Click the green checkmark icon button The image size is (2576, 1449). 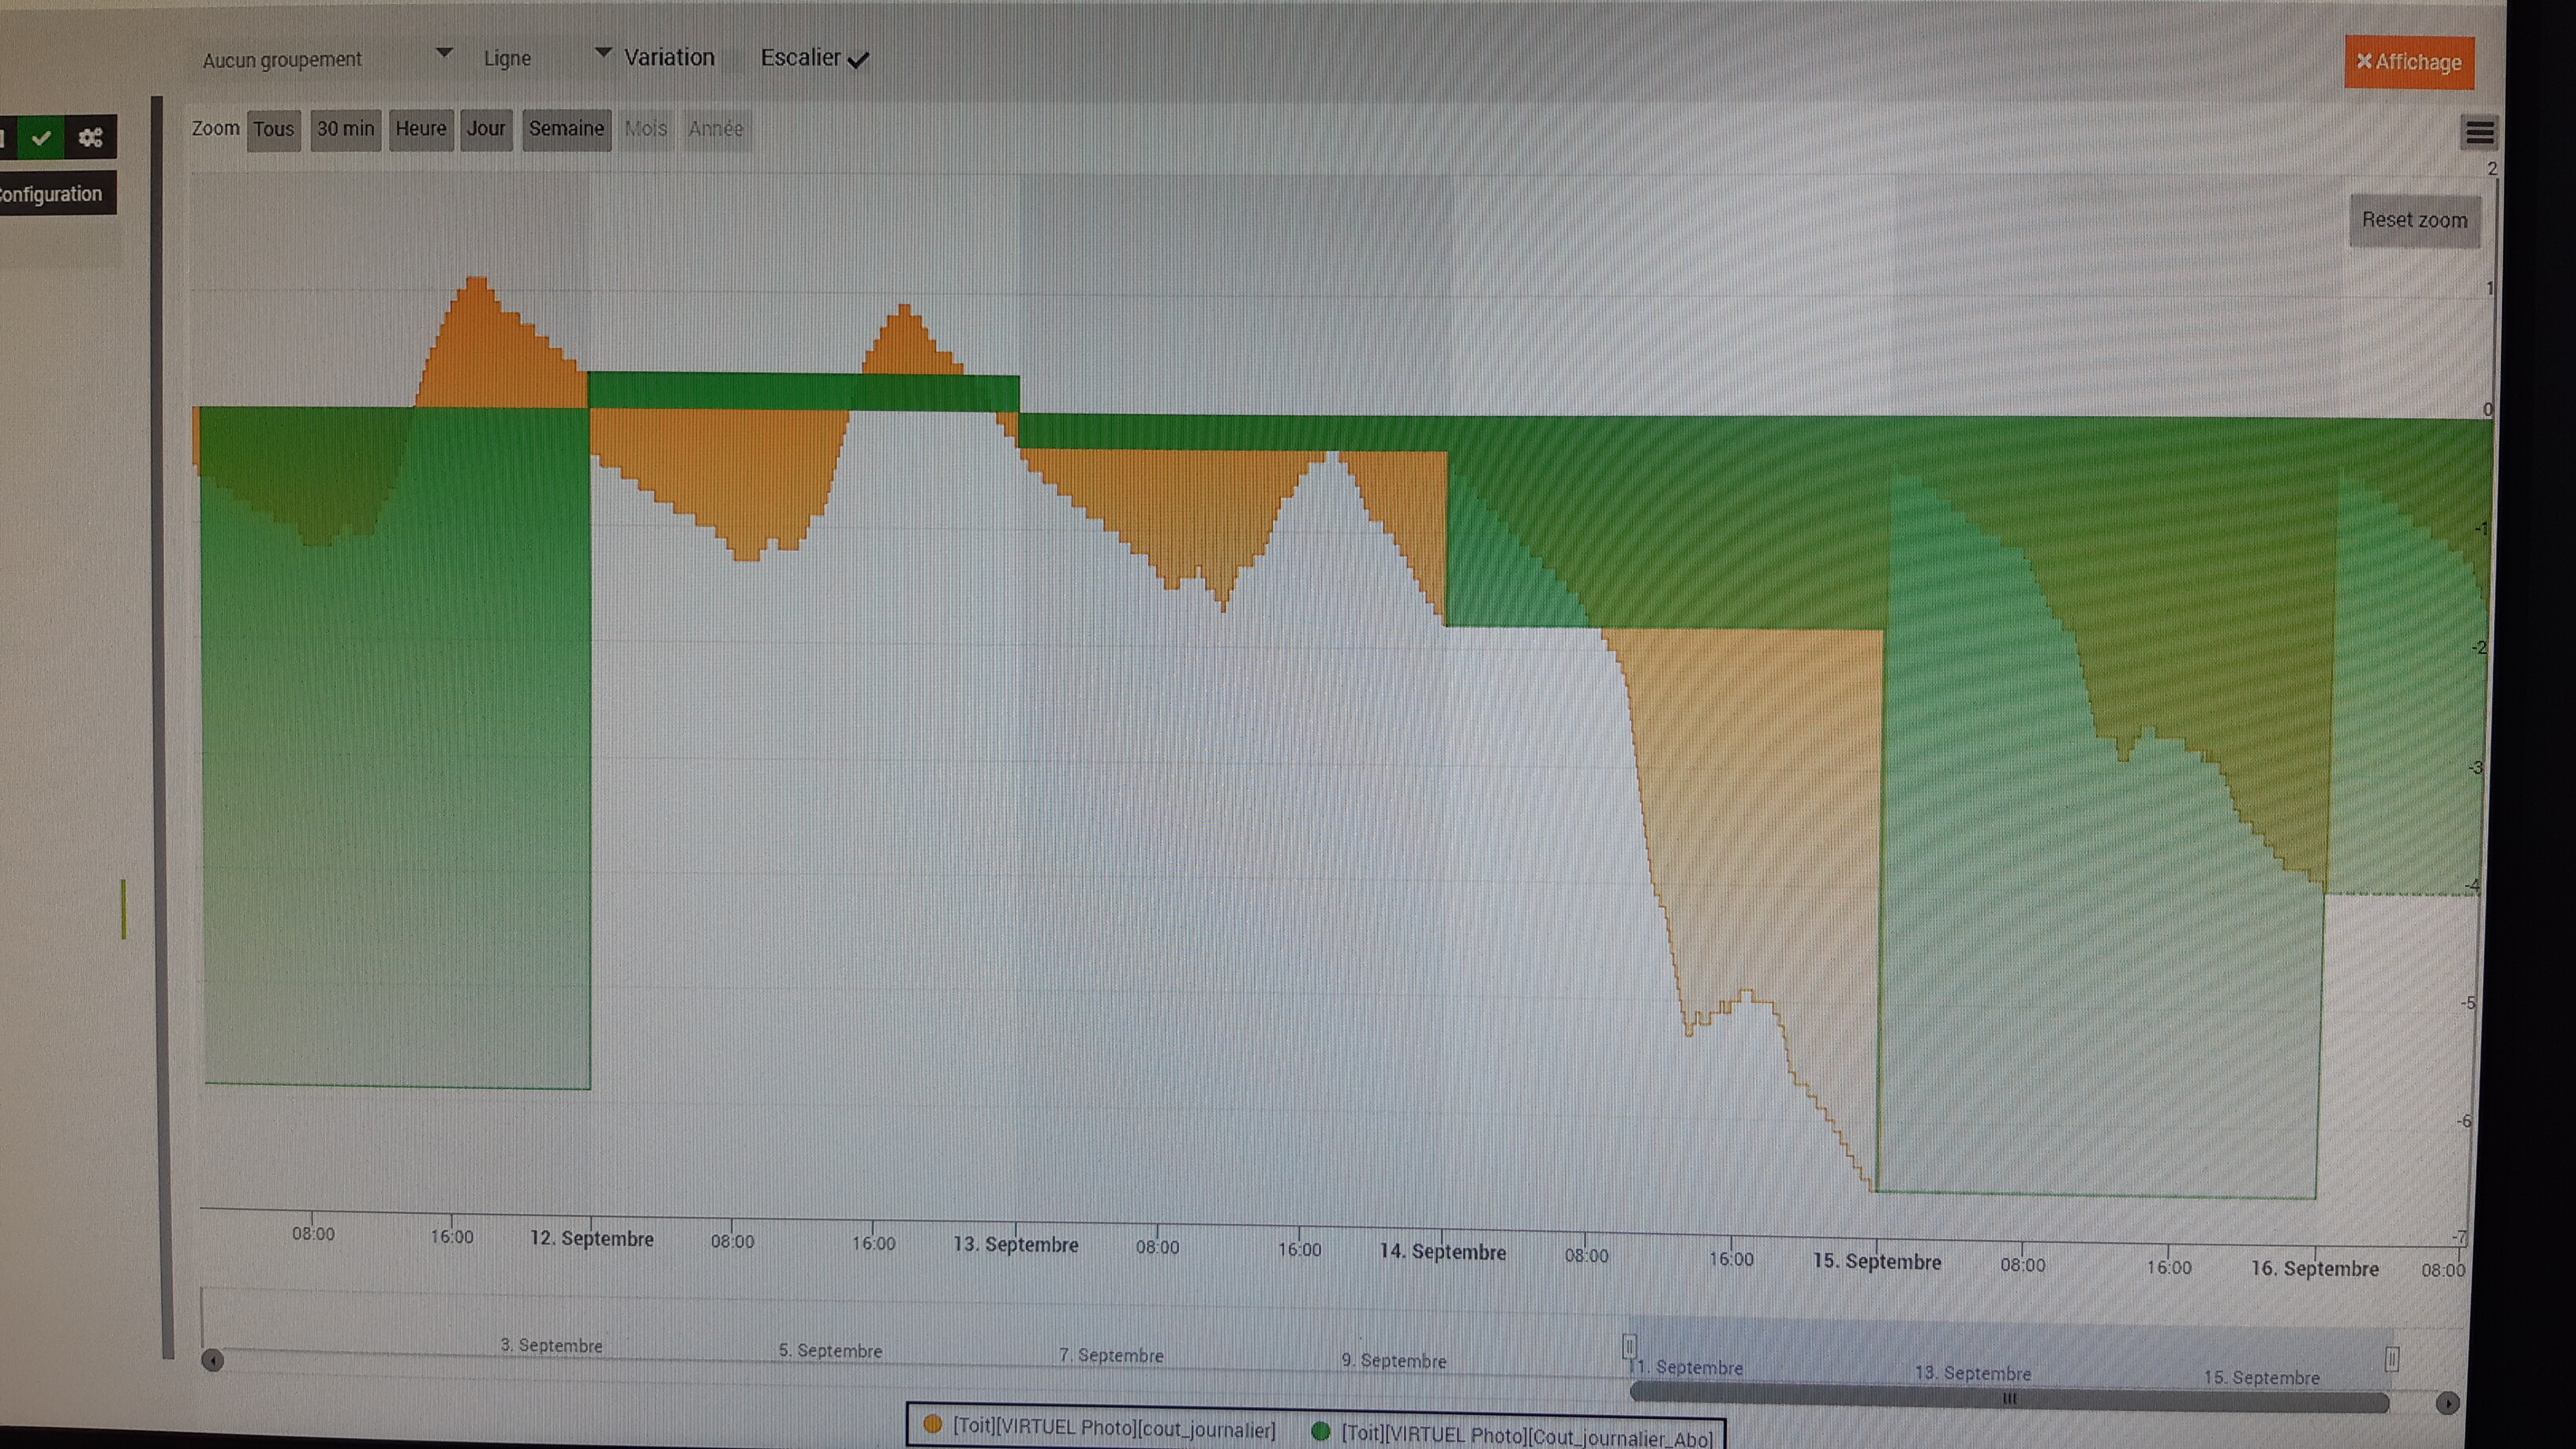41,137
